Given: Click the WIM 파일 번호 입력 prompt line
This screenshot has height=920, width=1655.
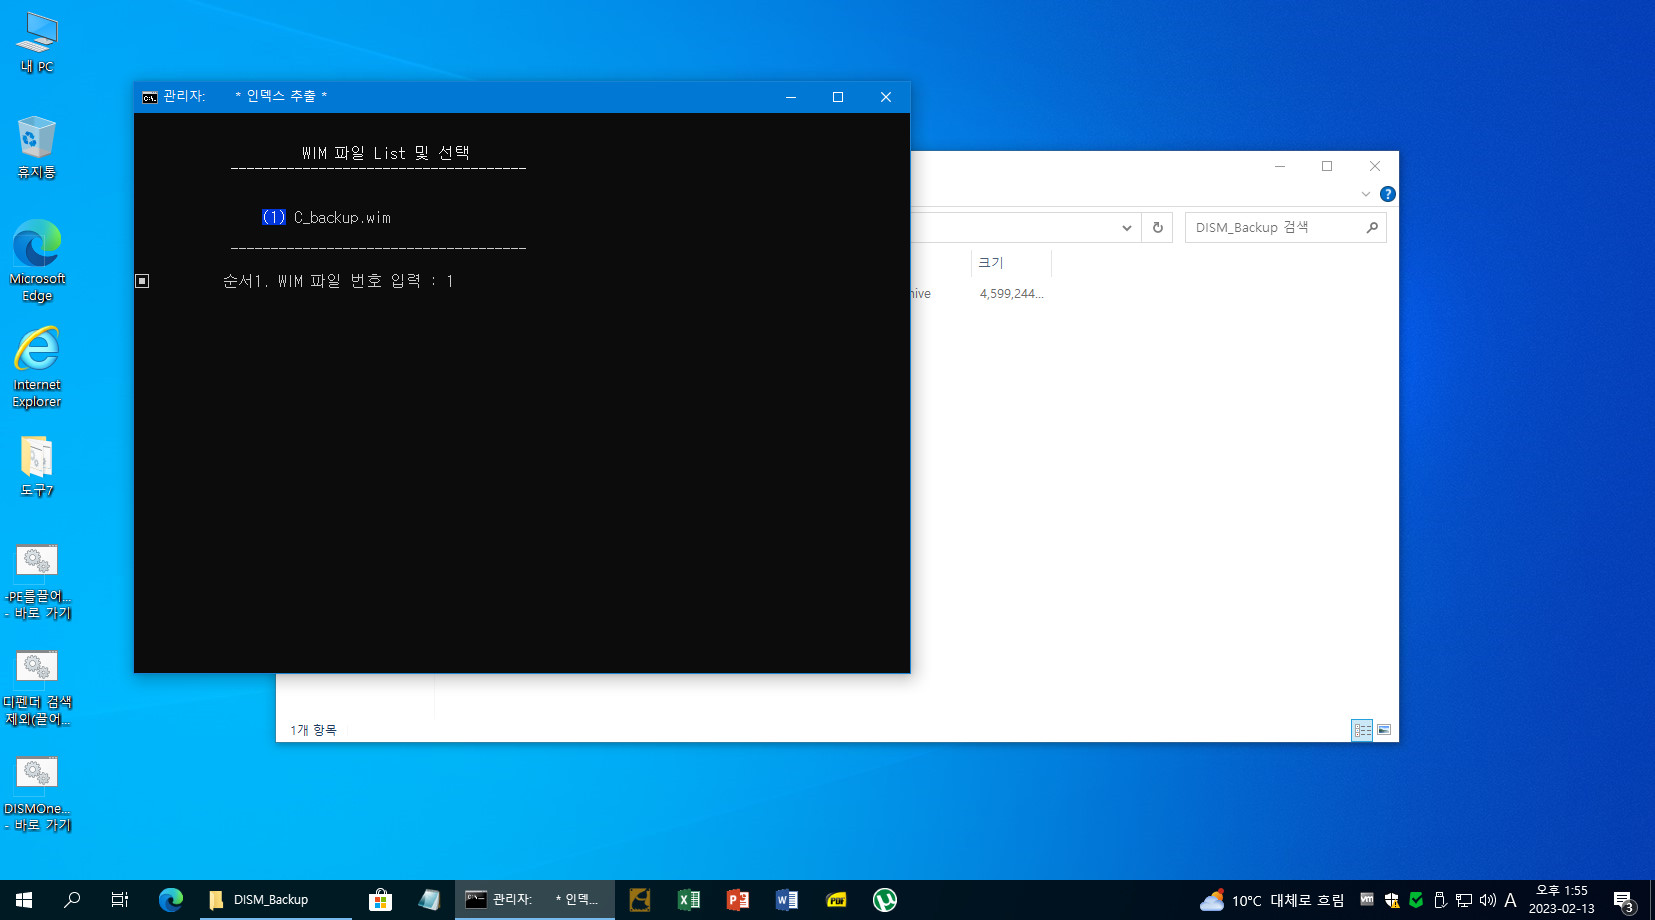Looking at the screenshot, I should [x=338, y=281].
